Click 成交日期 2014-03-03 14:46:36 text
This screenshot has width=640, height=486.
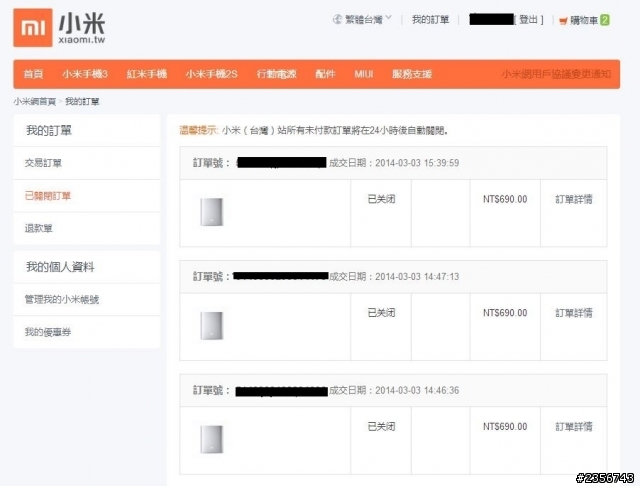coord(394,391)
